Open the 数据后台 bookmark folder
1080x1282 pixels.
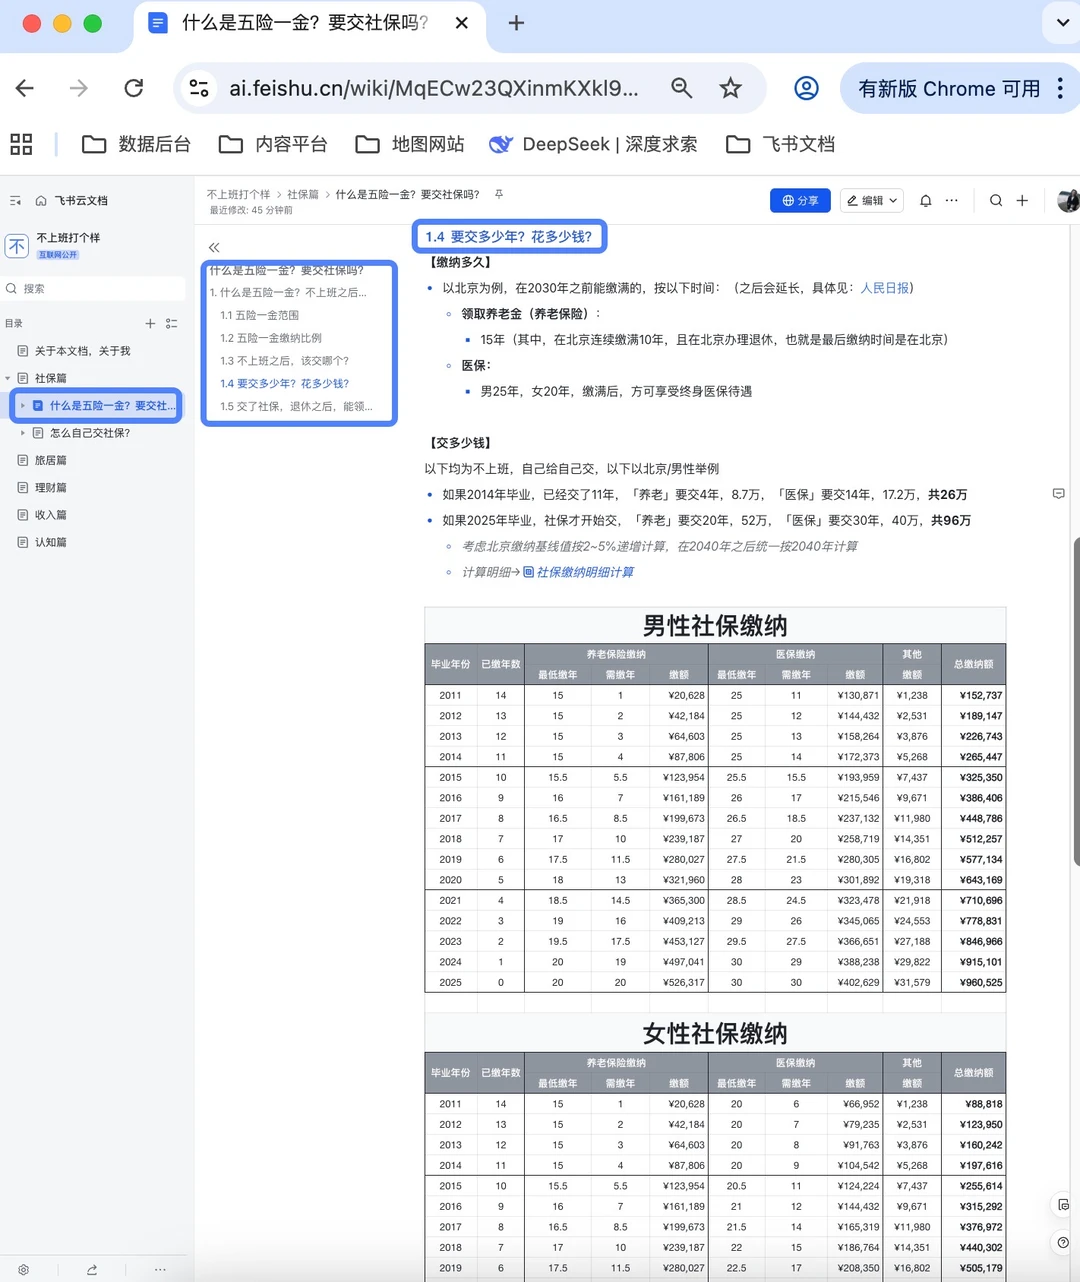tap(136, 144)
